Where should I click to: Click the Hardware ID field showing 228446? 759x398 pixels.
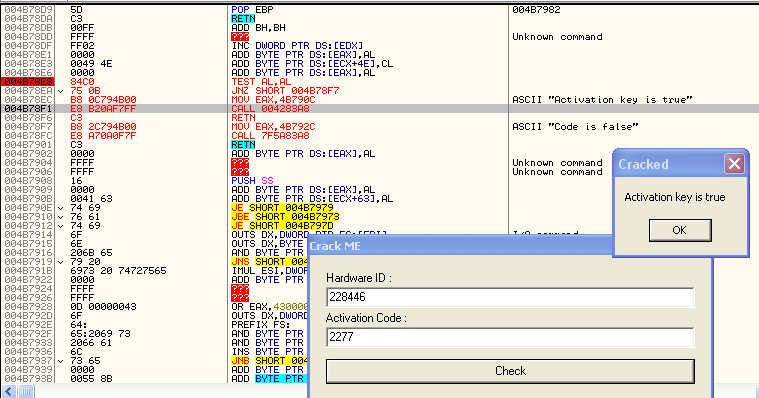510,297
